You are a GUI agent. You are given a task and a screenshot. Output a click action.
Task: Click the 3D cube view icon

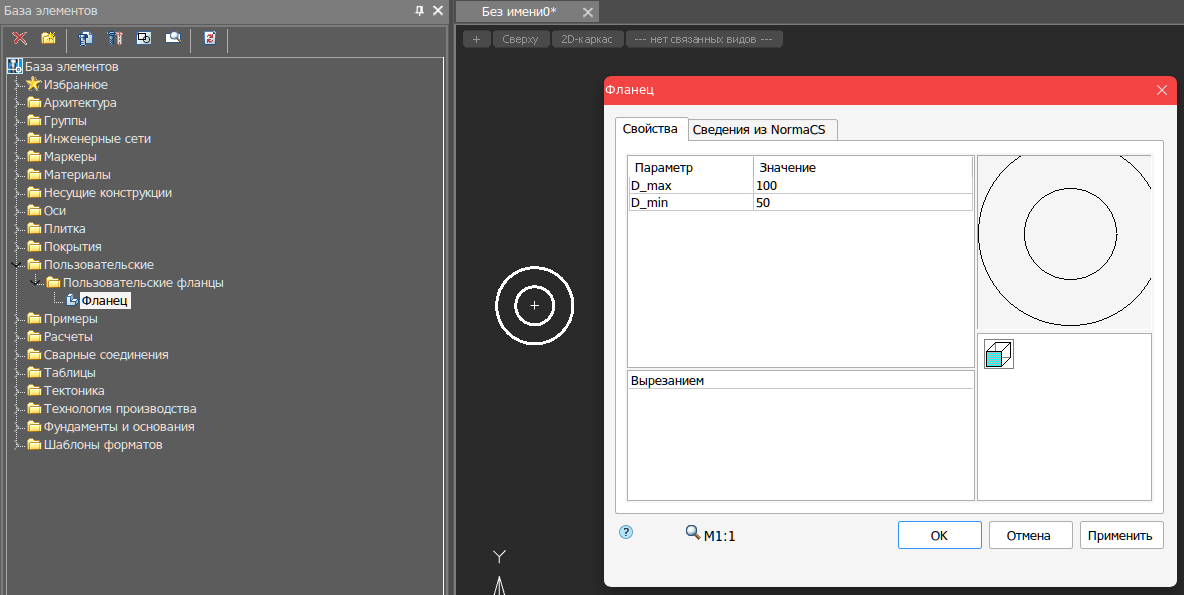point(998,354)
